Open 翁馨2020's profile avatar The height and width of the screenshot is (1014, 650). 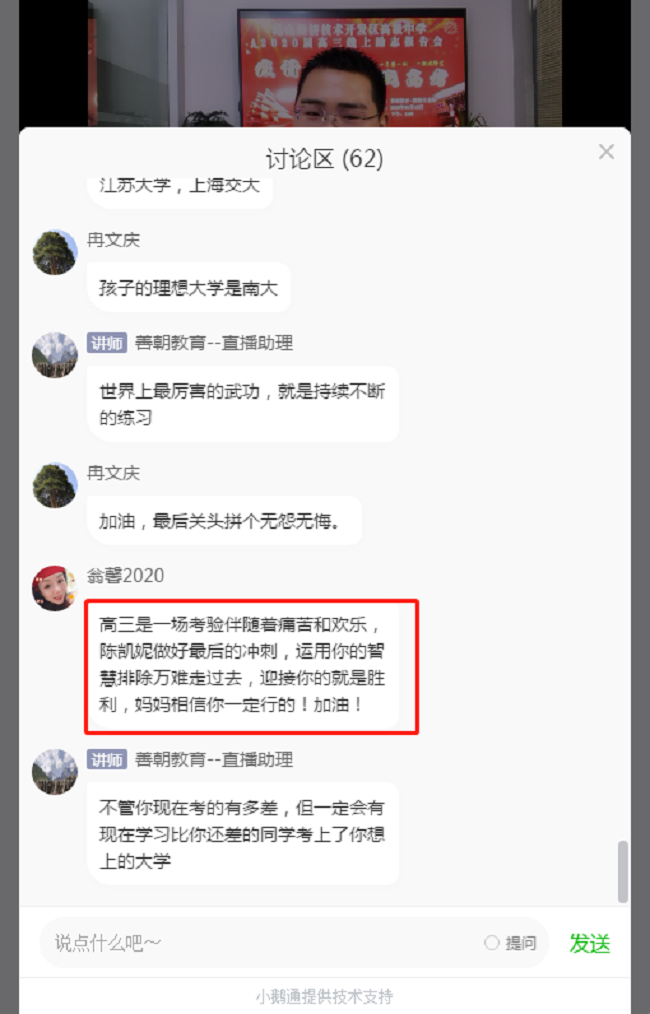point(55,588)
